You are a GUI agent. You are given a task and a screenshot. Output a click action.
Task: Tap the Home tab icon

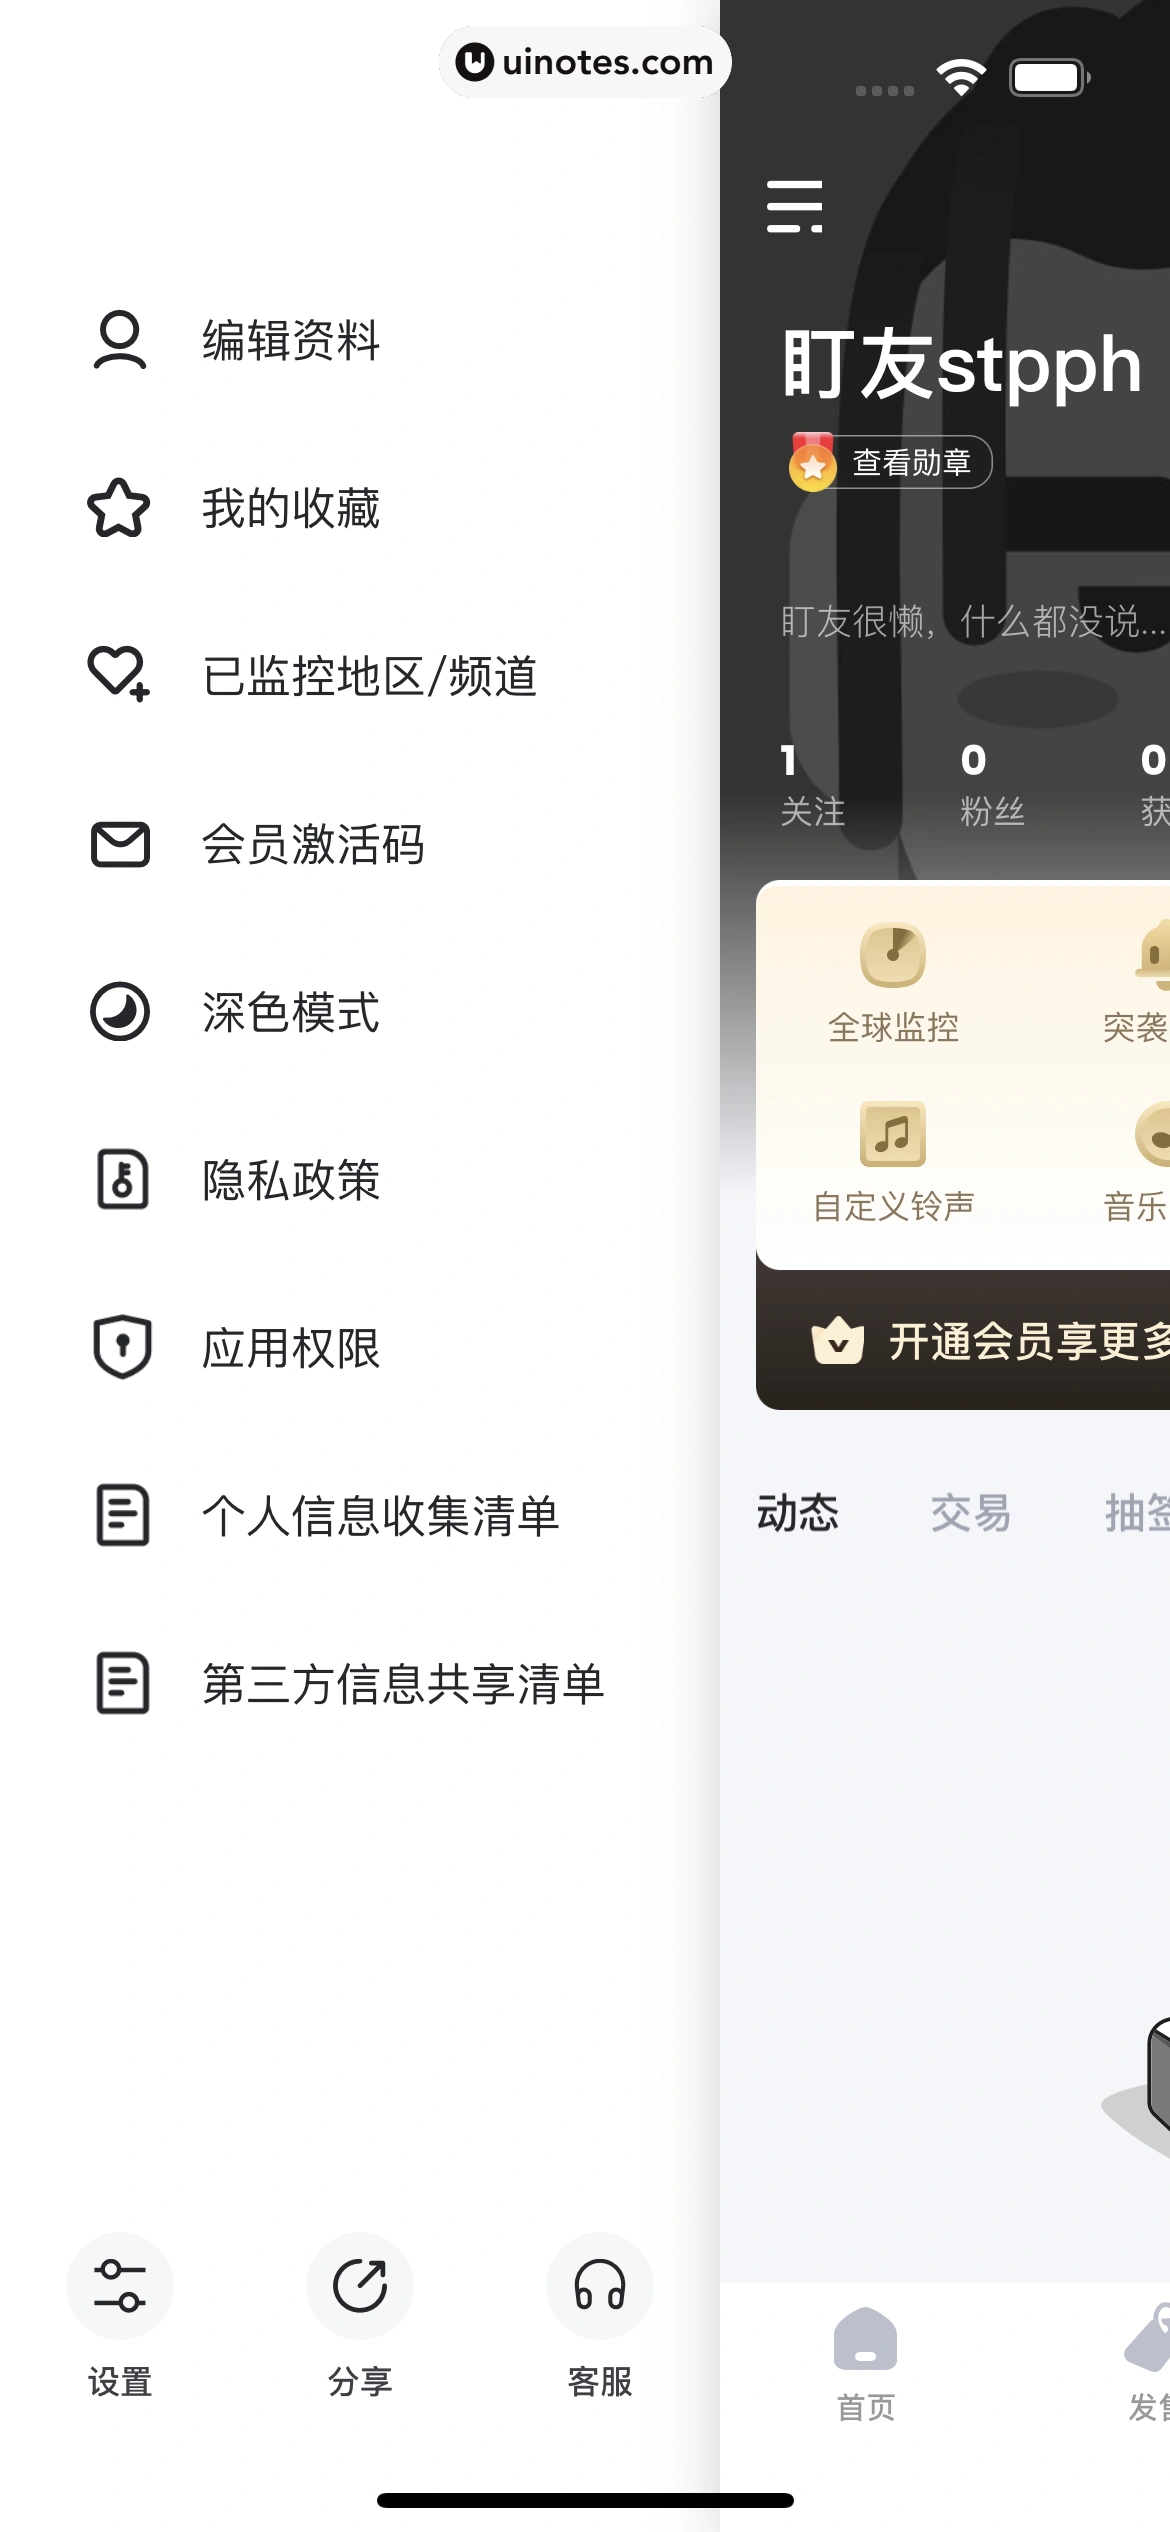tap(865, 2340)
